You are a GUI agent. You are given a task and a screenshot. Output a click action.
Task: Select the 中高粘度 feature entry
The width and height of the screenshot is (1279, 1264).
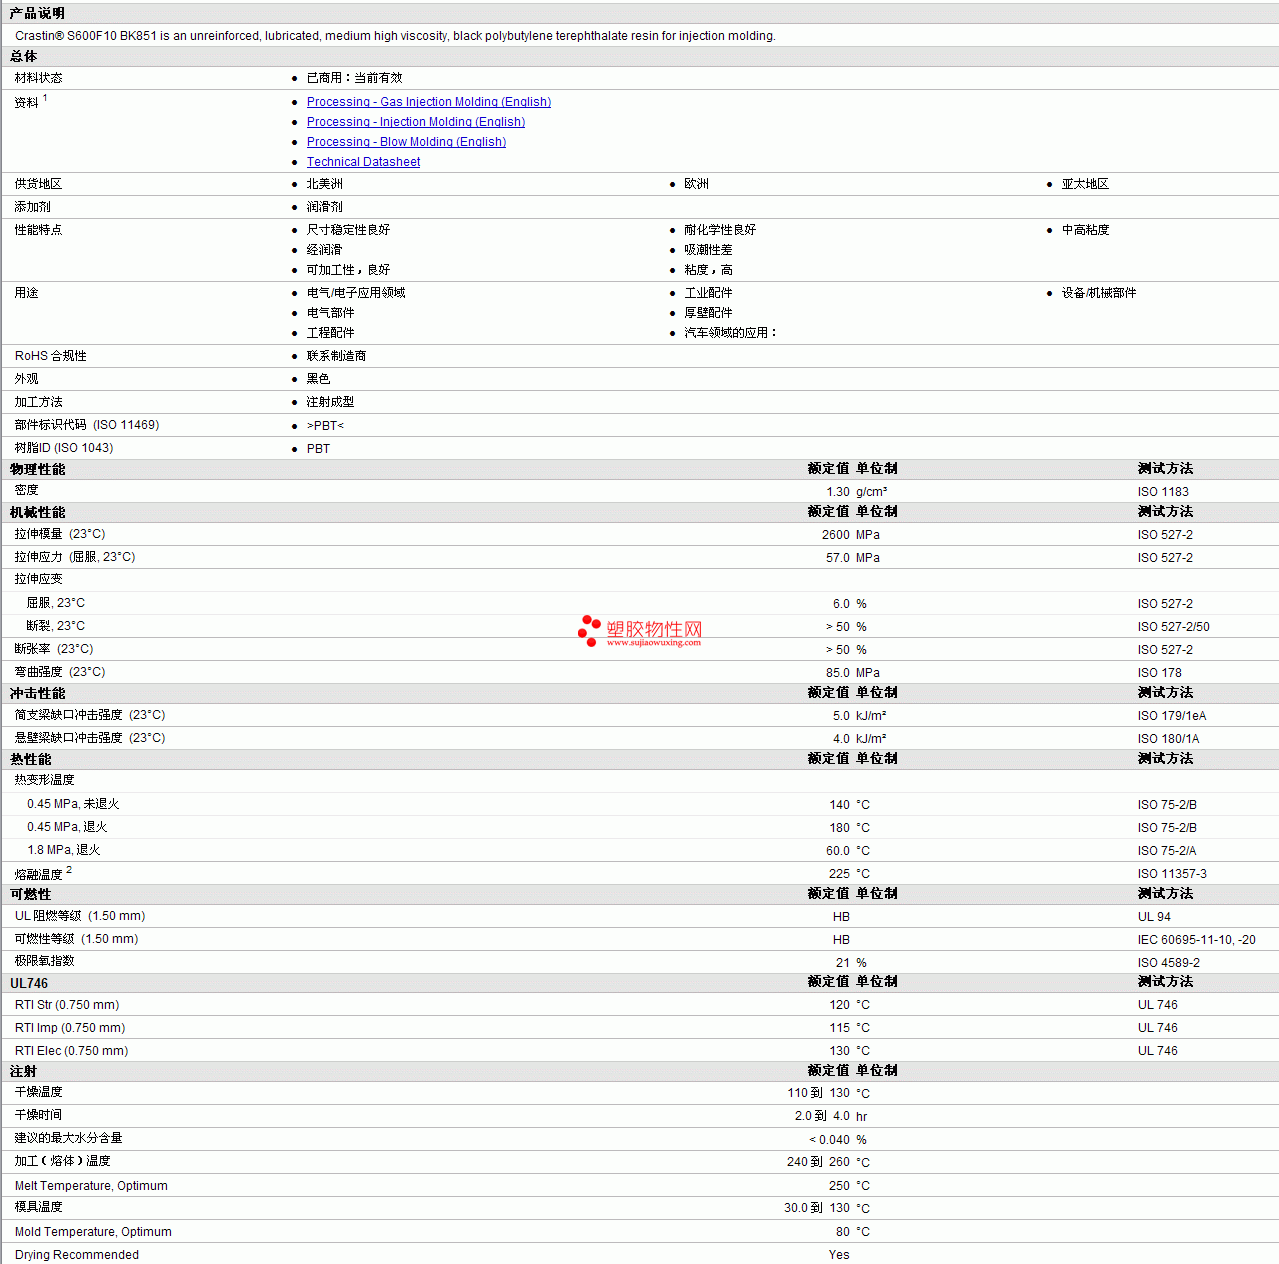tap(1085, 230)
